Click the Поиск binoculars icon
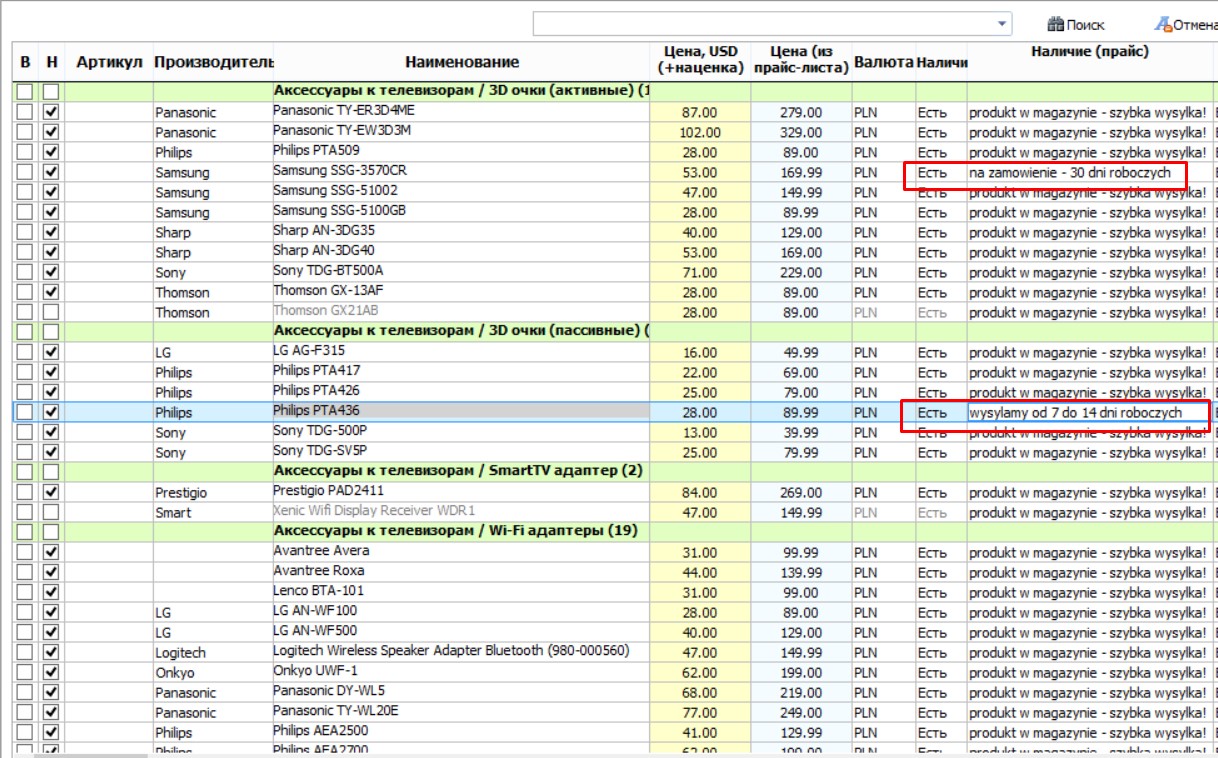Viewport: 1218px width, 758px height. click(1055, 24)
